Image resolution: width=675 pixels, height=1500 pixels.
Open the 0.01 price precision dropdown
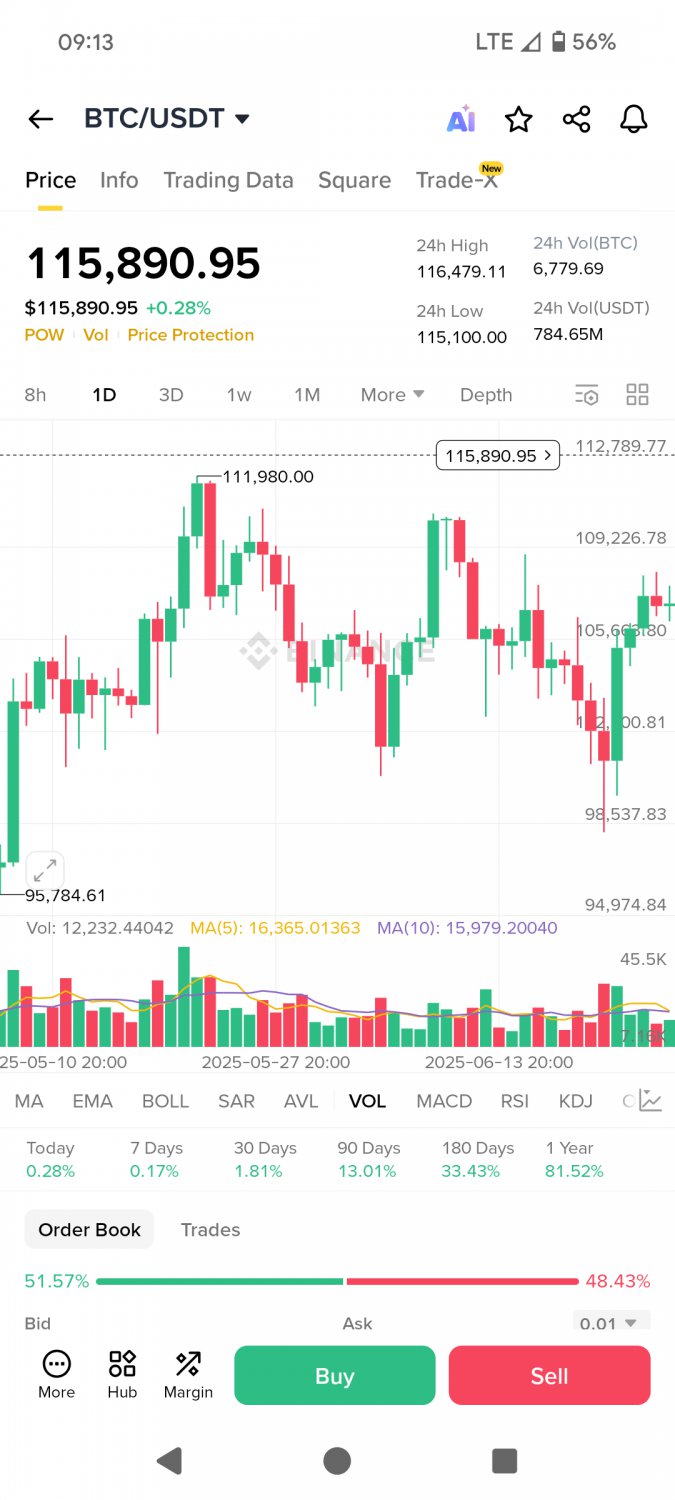(611, 1322)
